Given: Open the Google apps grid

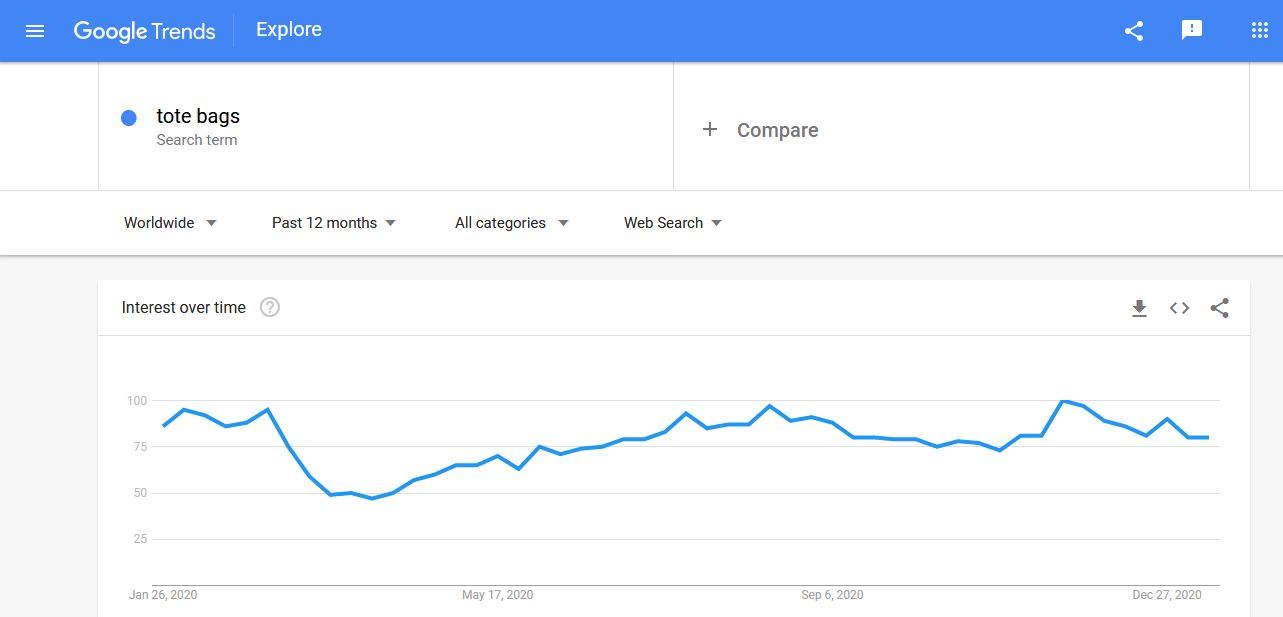Looking at the screenshot, I should click(1260, 30).
